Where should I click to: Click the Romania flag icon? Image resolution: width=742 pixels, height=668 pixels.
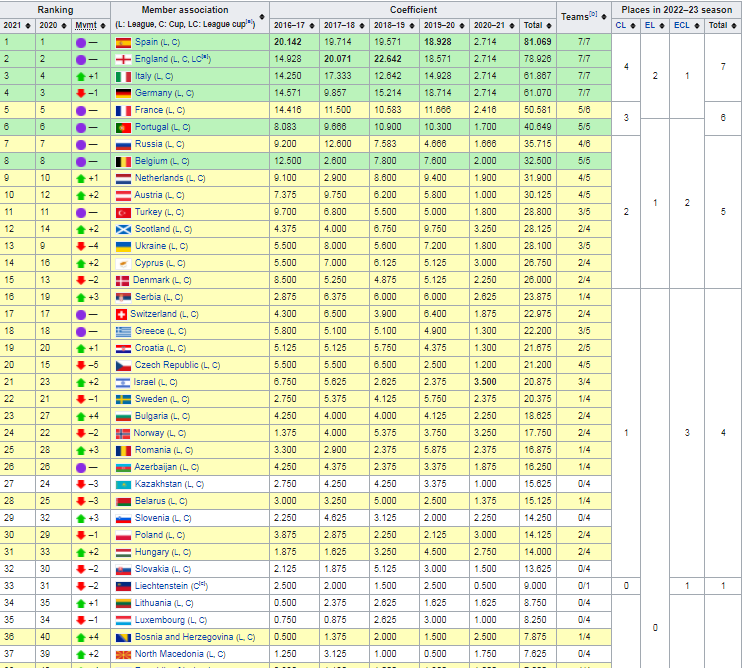coord(124,451)
